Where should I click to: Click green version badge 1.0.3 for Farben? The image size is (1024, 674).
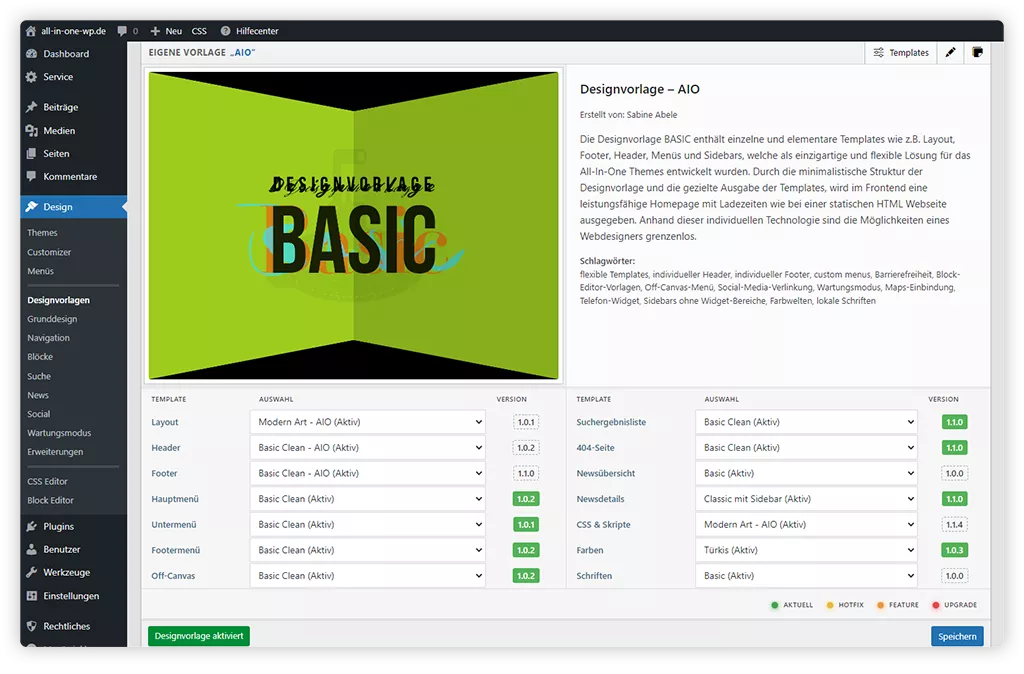coord(954,550)
